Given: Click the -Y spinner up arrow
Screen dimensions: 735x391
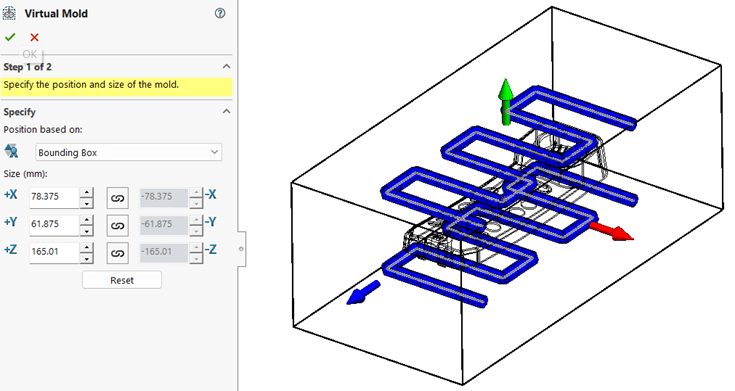Looking at the screenshot, I should (196, 220).
